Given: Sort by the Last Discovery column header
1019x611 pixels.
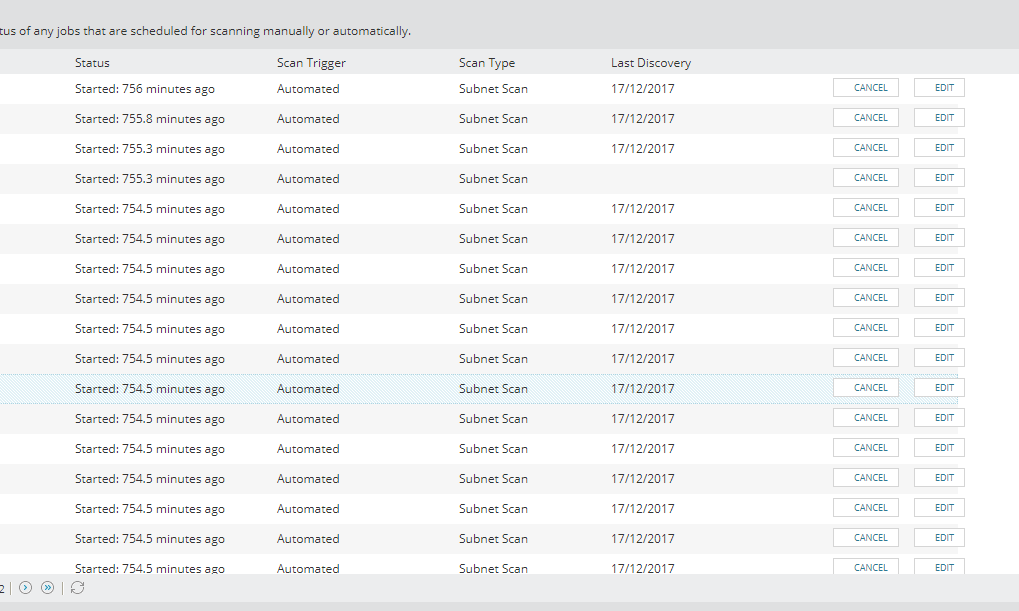Looking at the screenshot, I should tap(651, 63).
